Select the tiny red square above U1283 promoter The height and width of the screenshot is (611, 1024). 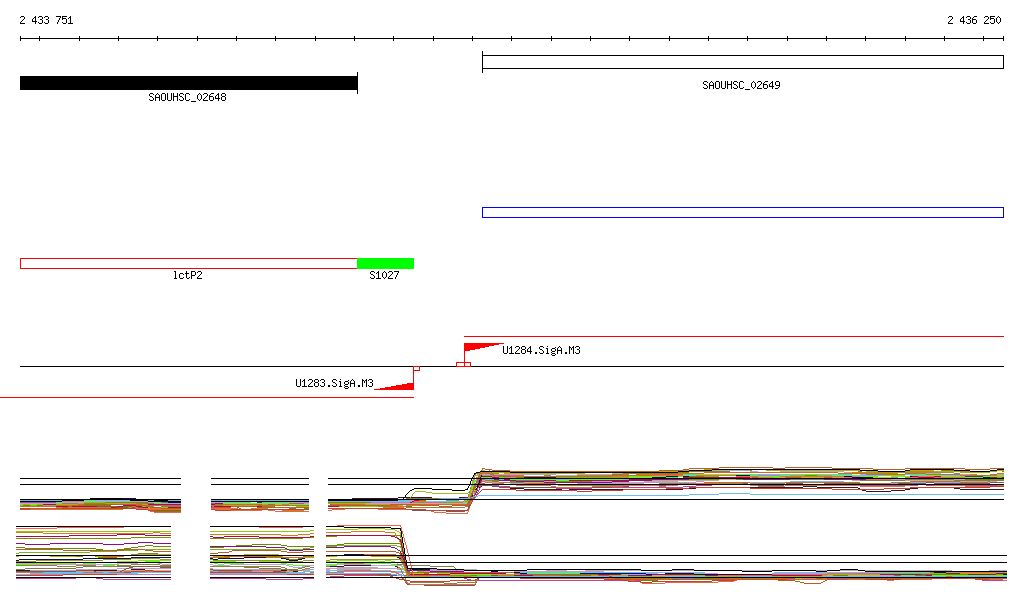tap(416, 368)
